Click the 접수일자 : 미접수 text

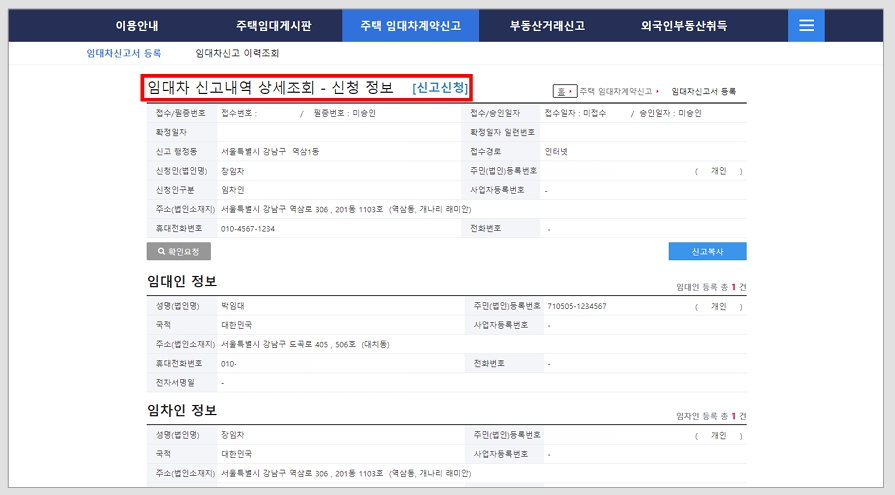pos(575,113)
